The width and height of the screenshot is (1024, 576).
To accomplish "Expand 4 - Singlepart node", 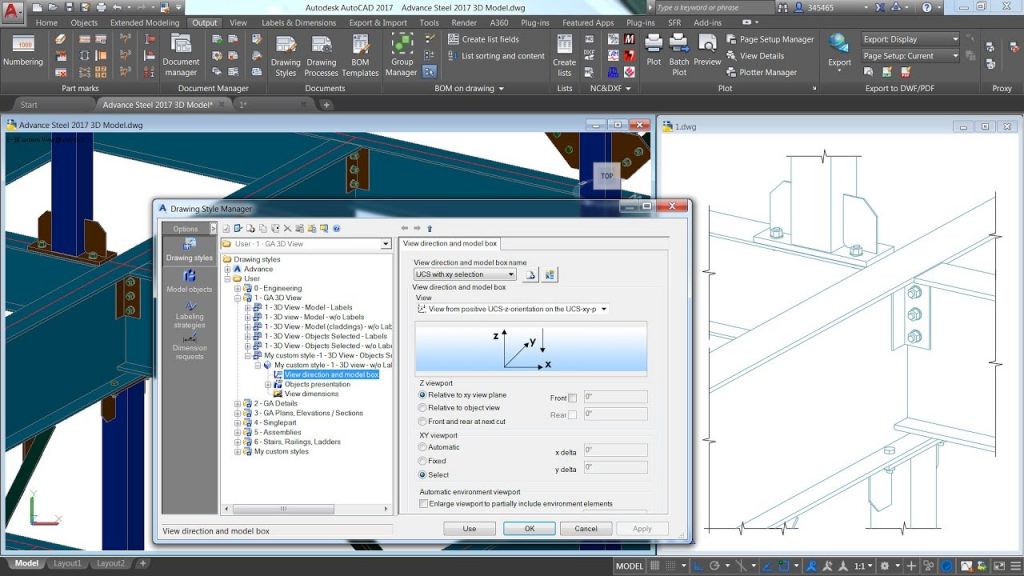I will click(x=238, y=423).
